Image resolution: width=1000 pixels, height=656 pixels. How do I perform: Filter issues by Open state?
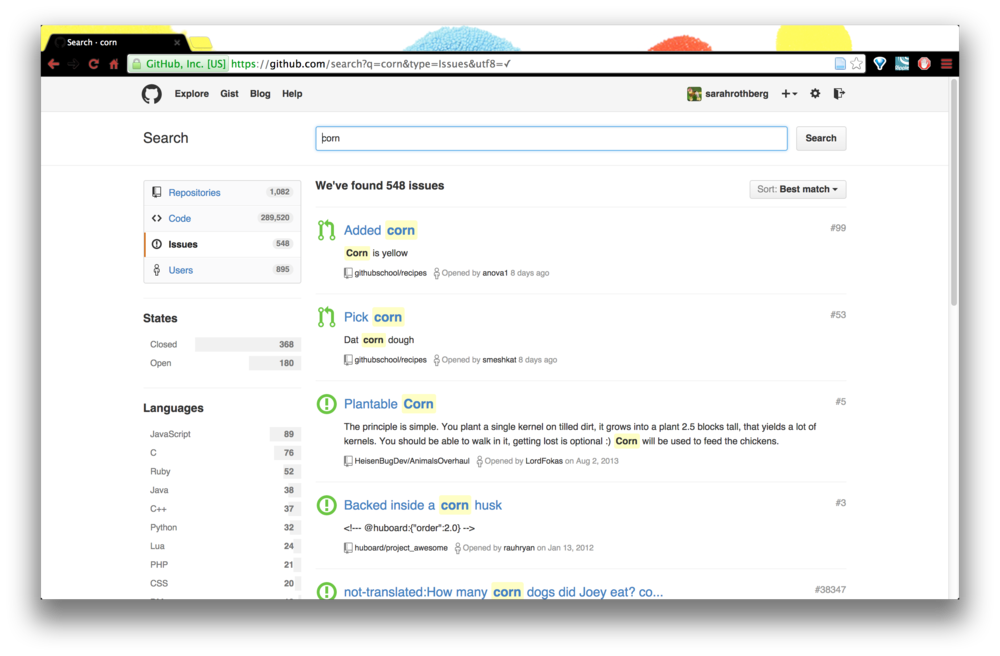[x=222, y=363]
